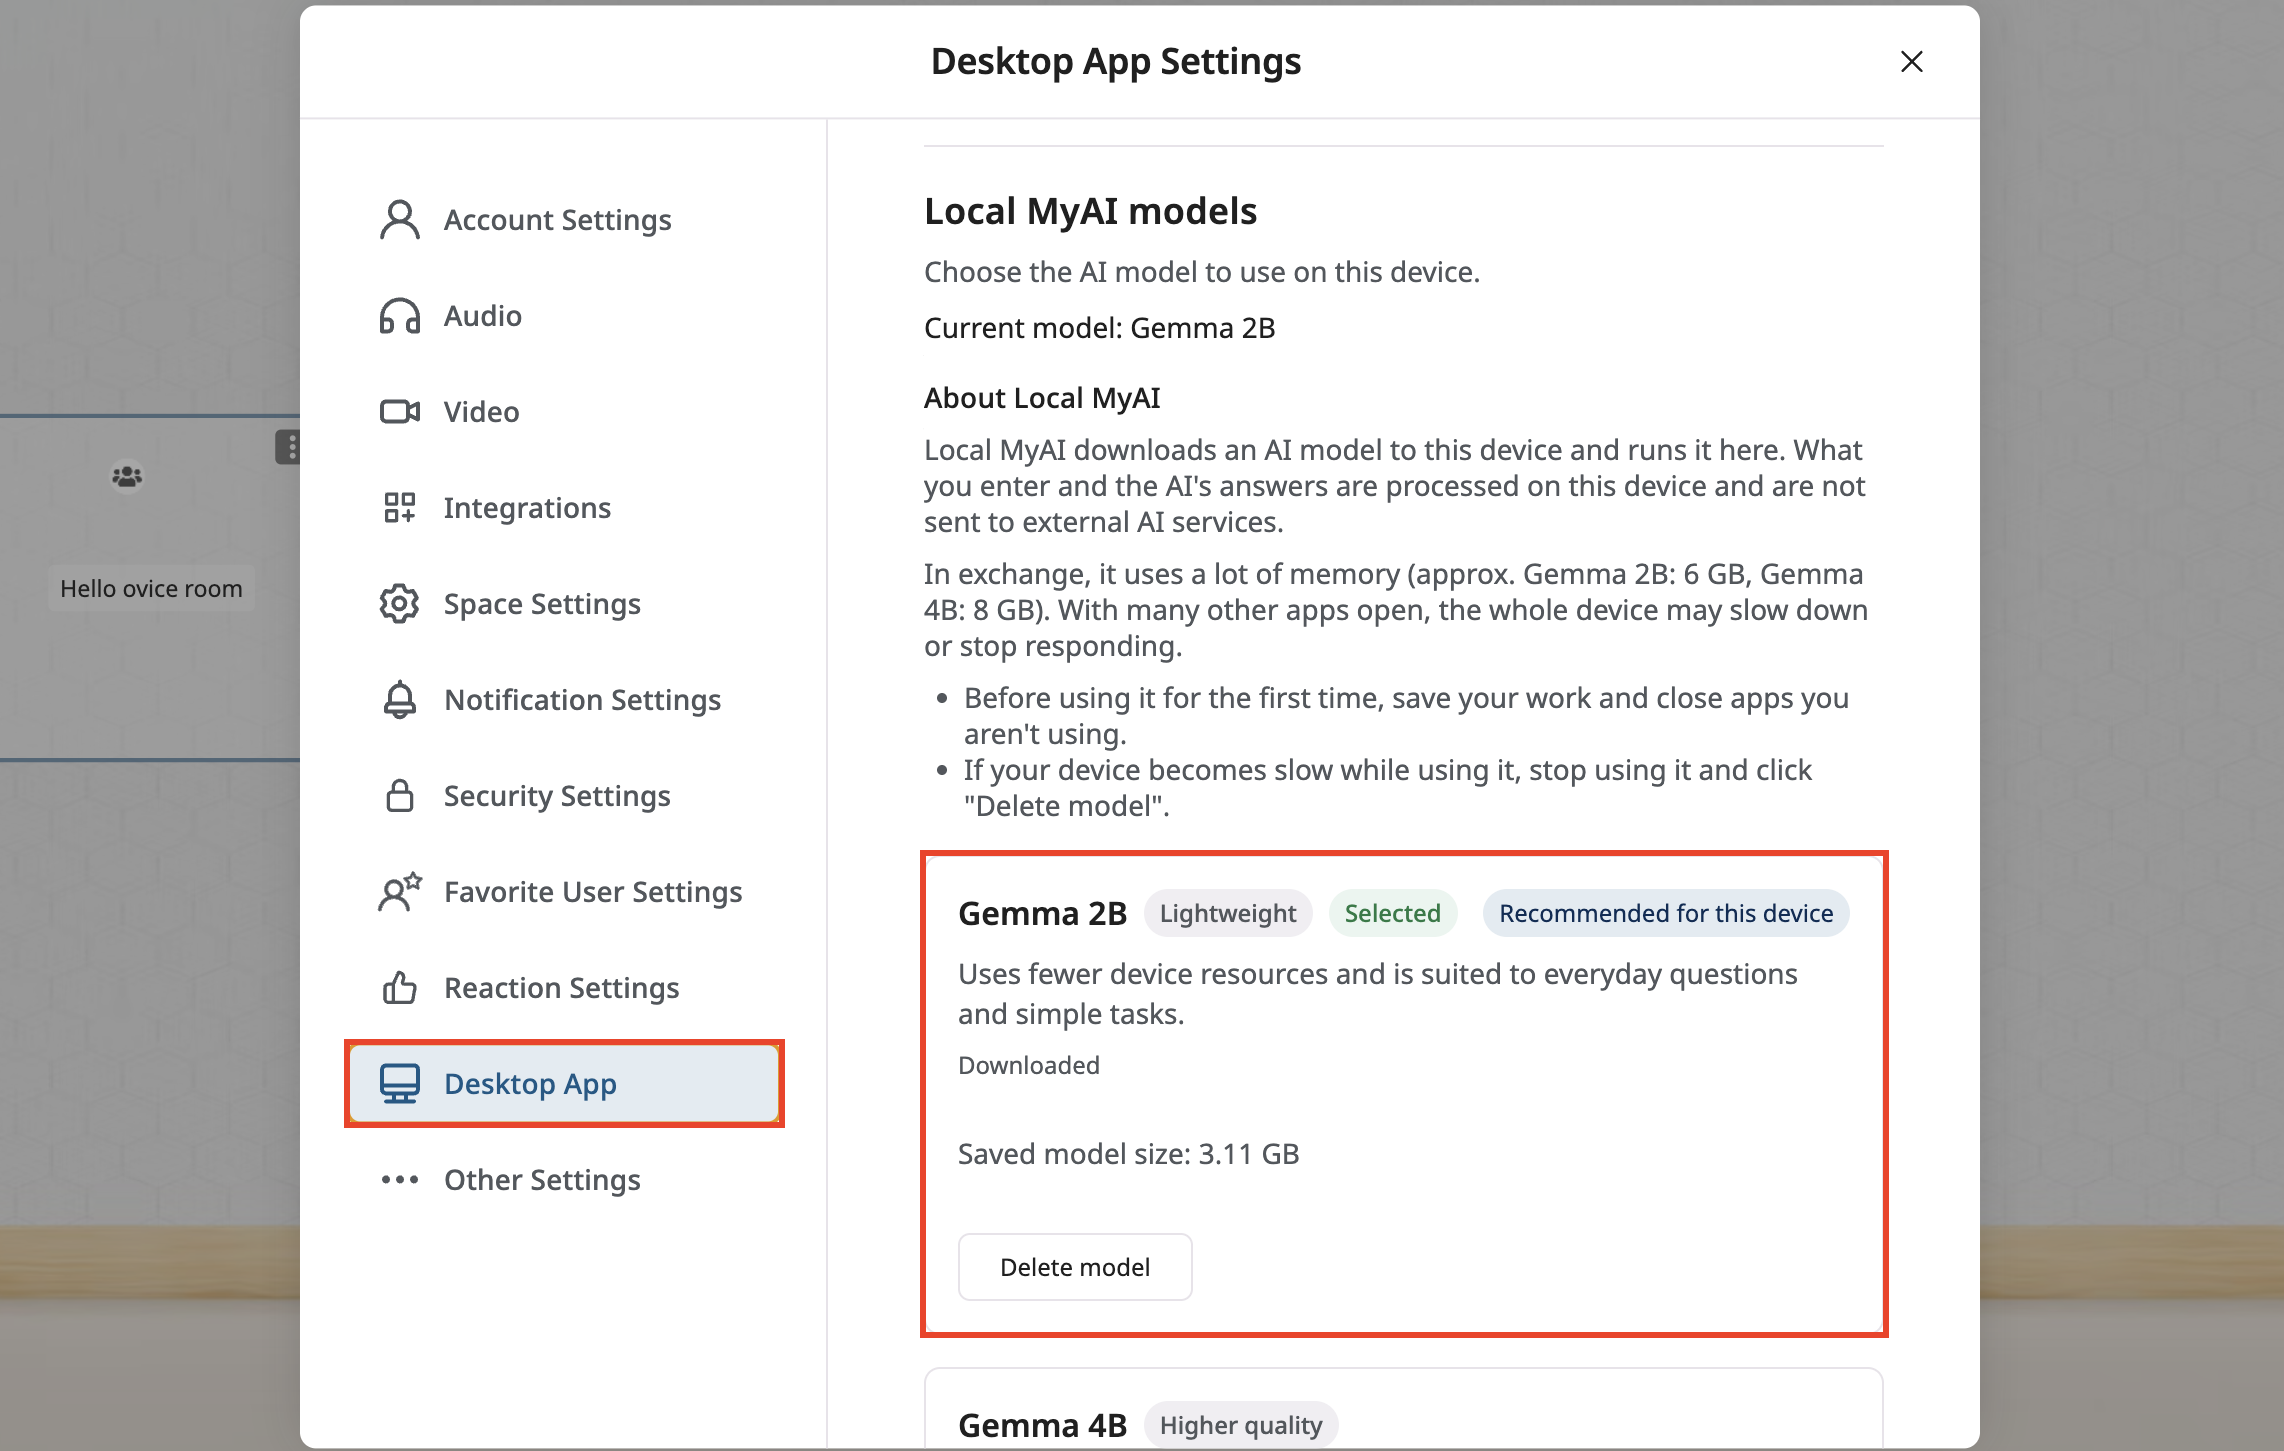Select Desktop App in sidebar
Viewport: 2284px width, 1451px height.
[x=564, y=1084]
